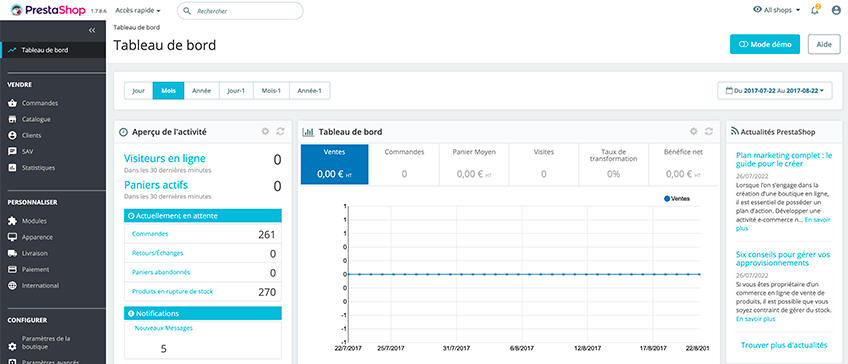Click Trouver plus d'actualités link
Screen dimensions: 848x364
(x=784, y=345)
